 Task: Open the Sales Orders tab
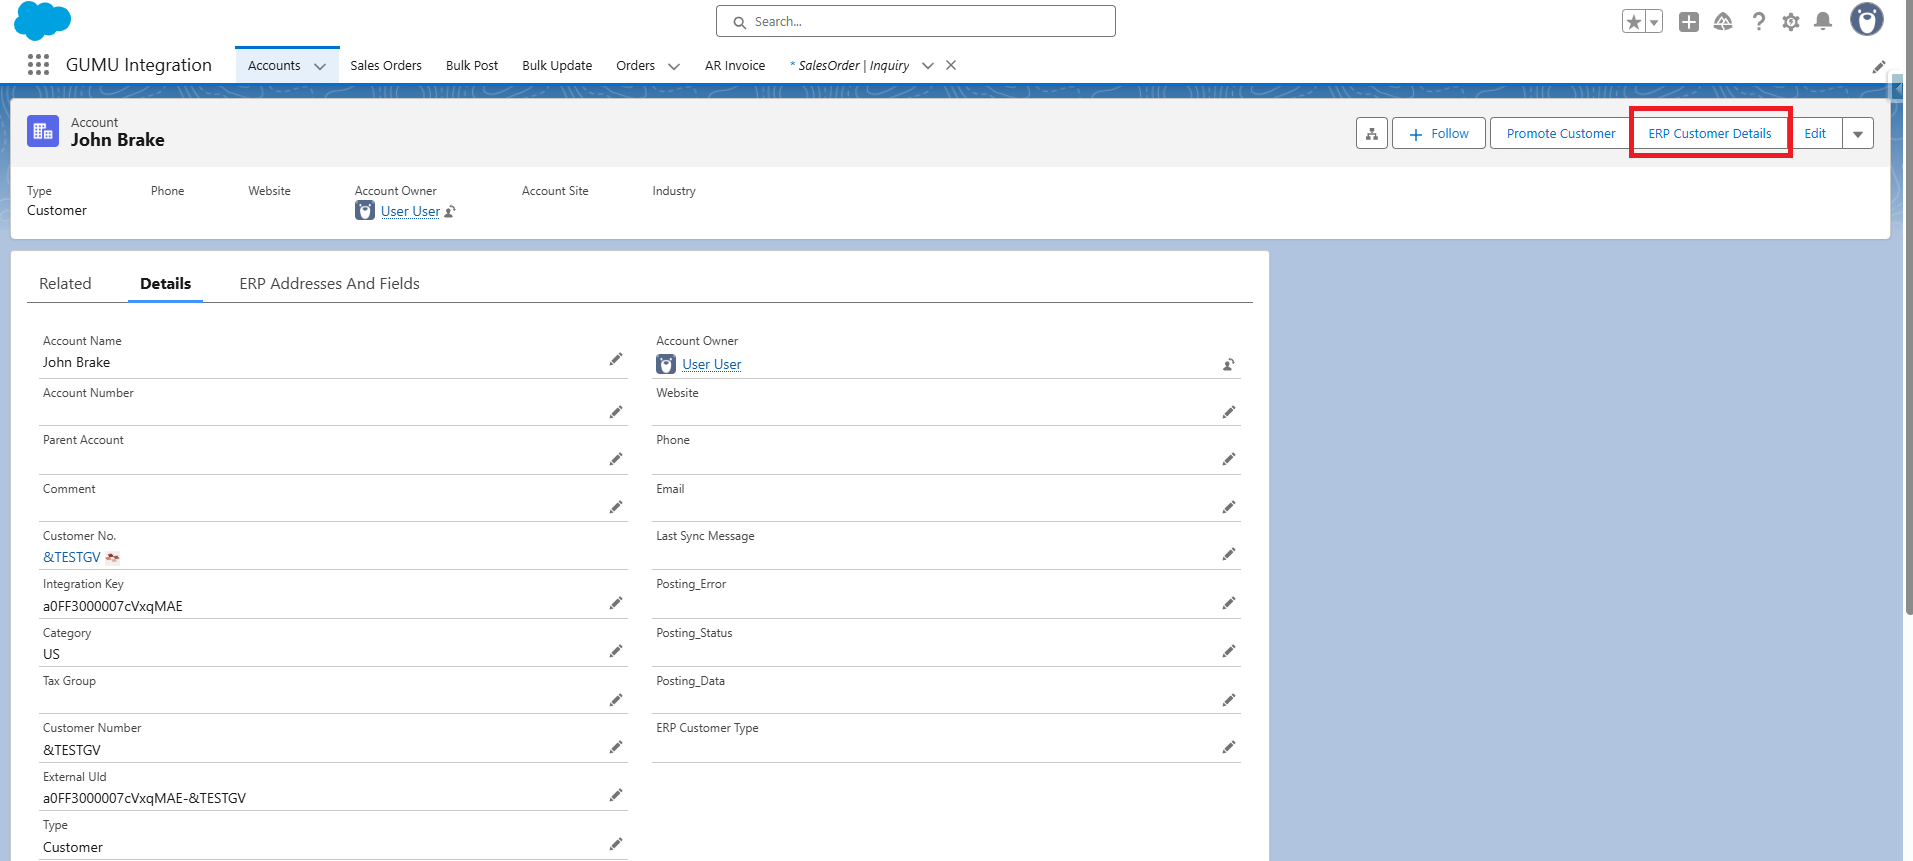(386, 66)
